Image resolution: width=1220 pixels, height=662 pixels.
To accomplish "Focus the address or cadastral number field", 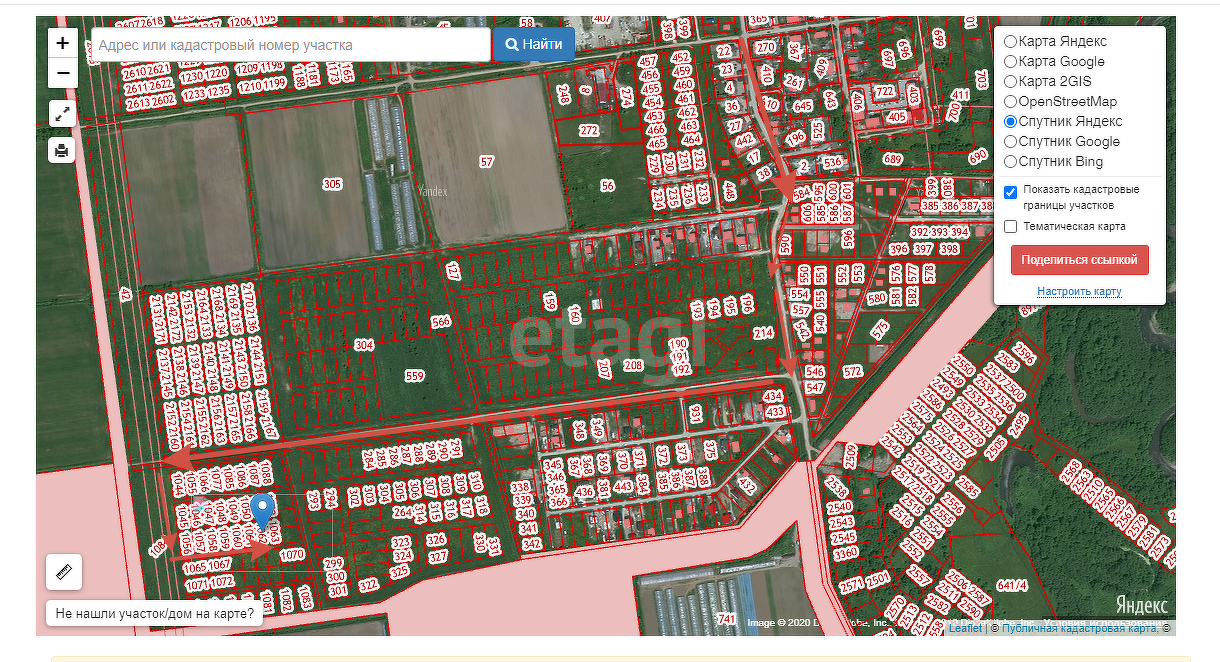I will point(290,45).
